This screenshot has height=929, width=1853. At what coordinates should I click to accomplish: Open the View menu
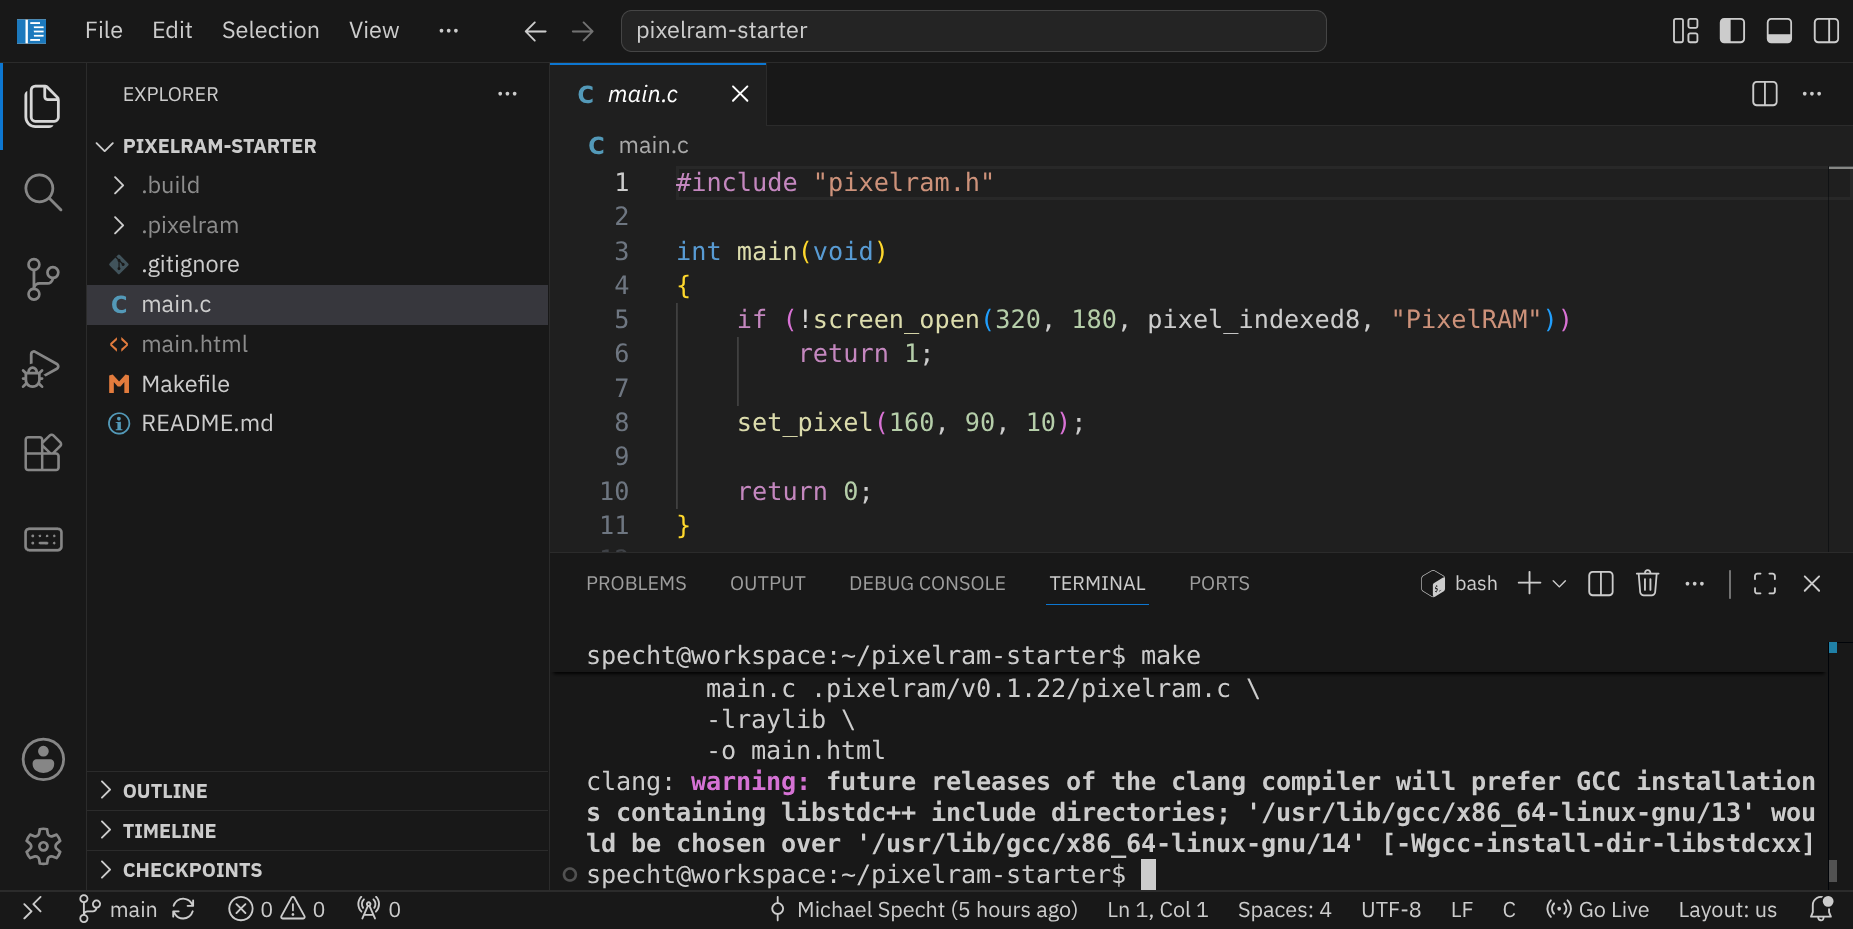coord(374,31)
